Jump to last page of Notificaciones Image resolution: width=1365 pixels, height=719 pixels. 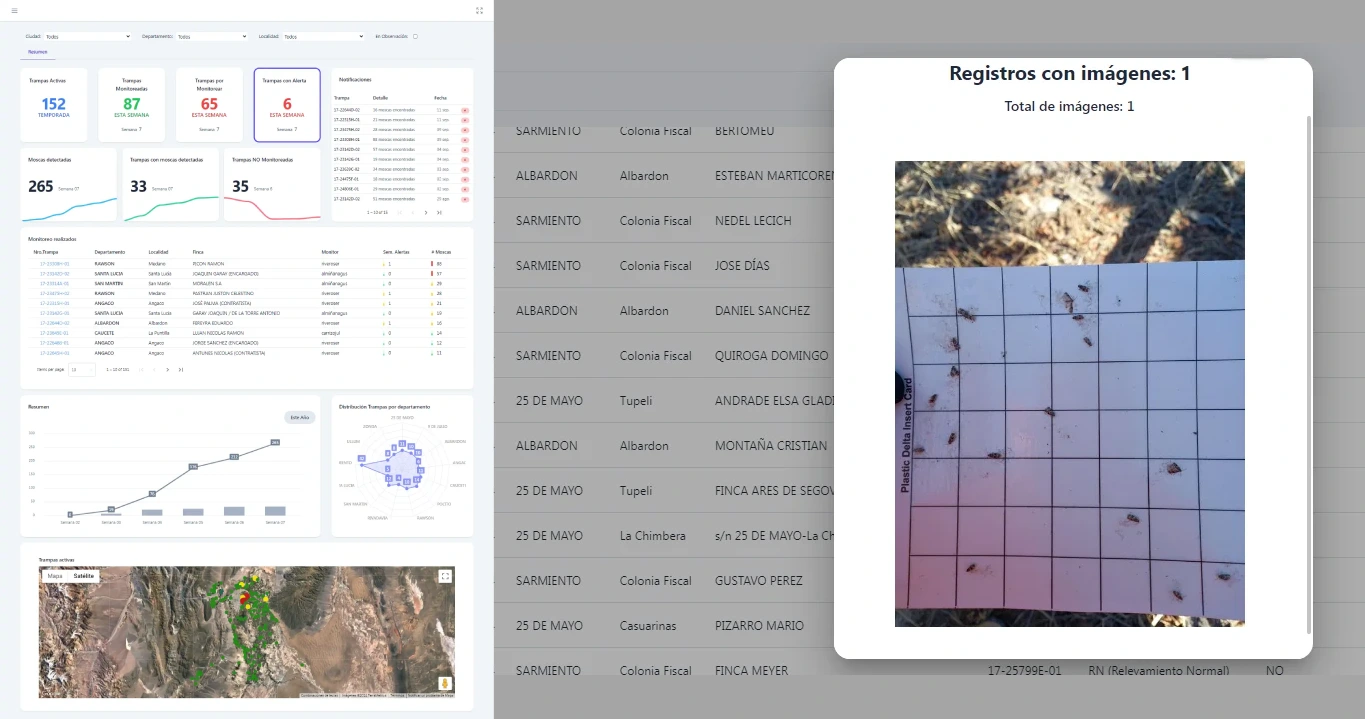click(x=439, y=213)
